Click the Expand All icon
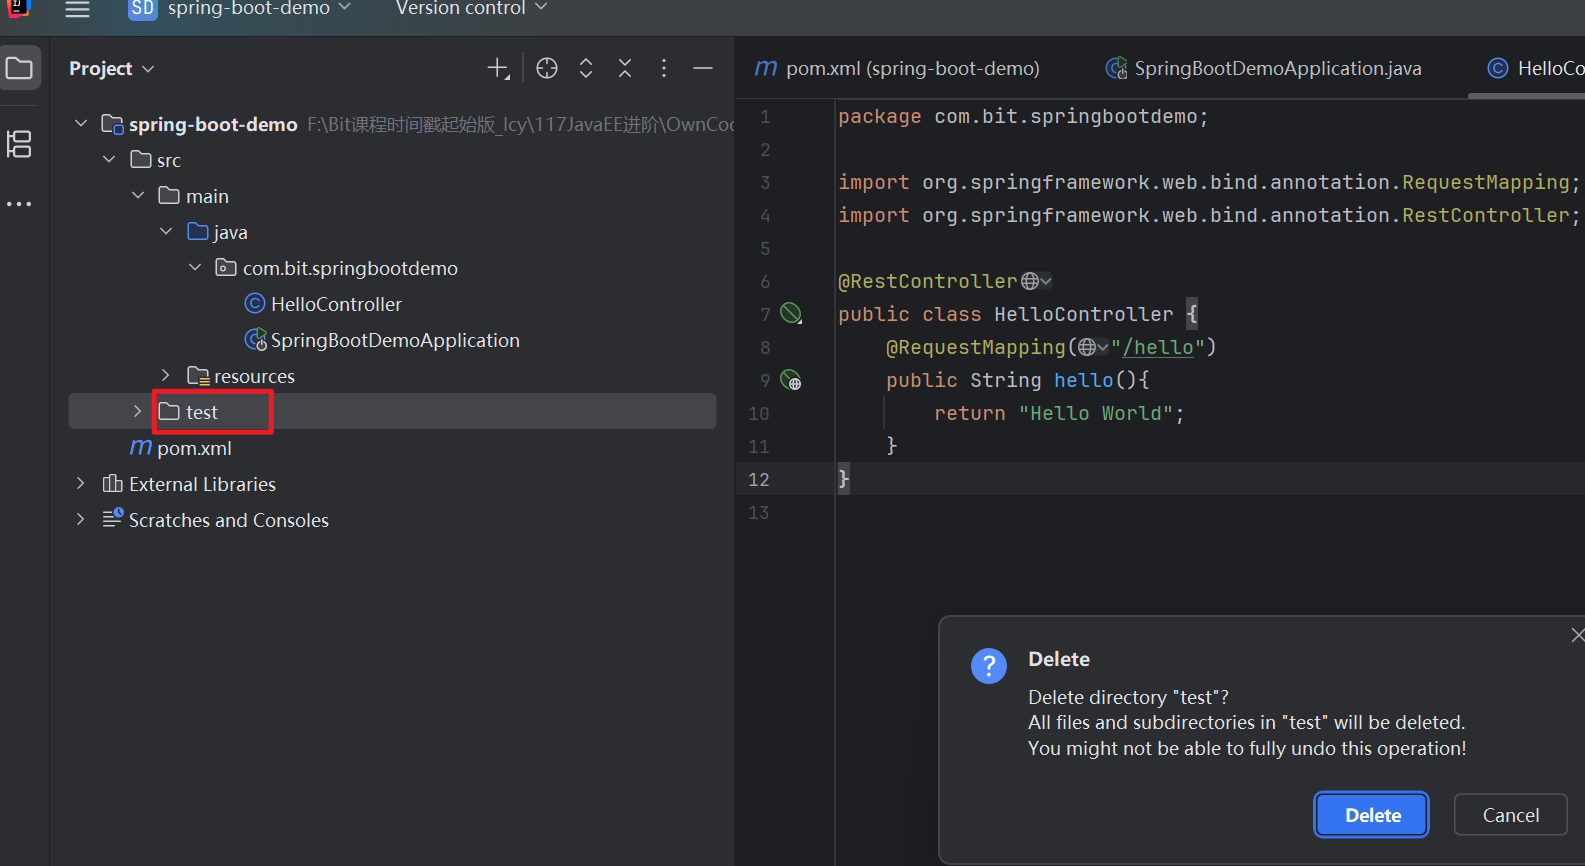1585x866 pixels. tap(586, 68)
